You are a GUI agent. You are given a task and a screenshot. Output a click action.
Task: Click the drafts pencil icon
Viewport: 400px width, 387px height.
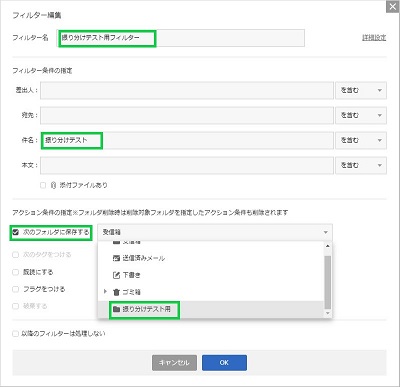(x=116, y=275)
